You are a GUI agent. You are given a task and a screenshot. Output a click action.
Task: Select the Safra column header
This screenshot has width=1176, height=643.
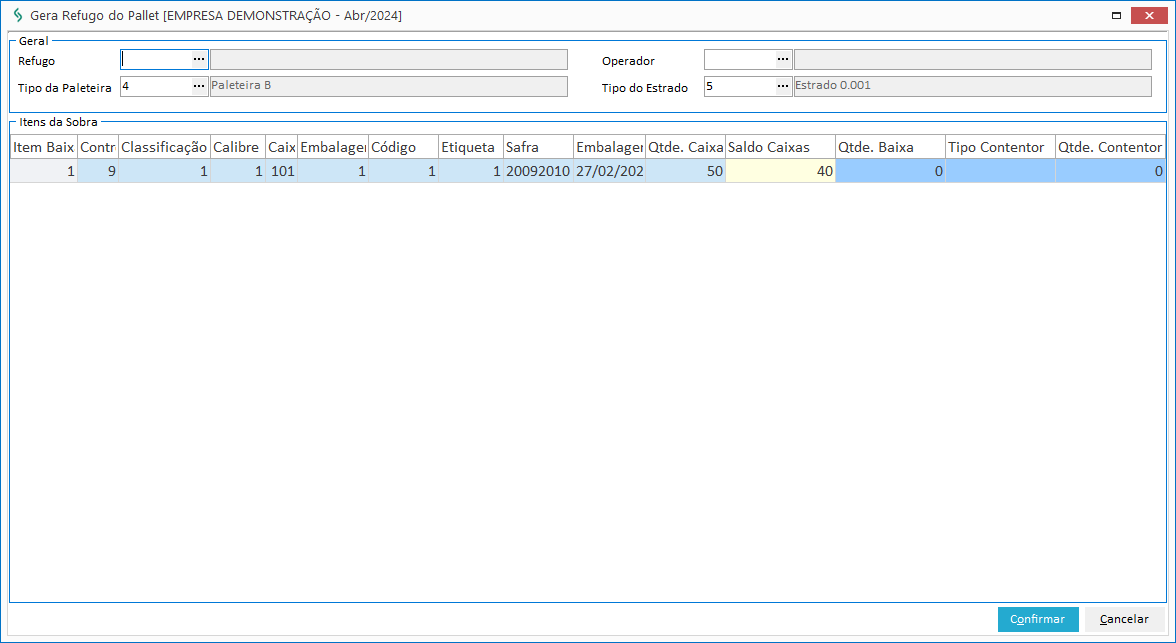[x=538, y=147]
